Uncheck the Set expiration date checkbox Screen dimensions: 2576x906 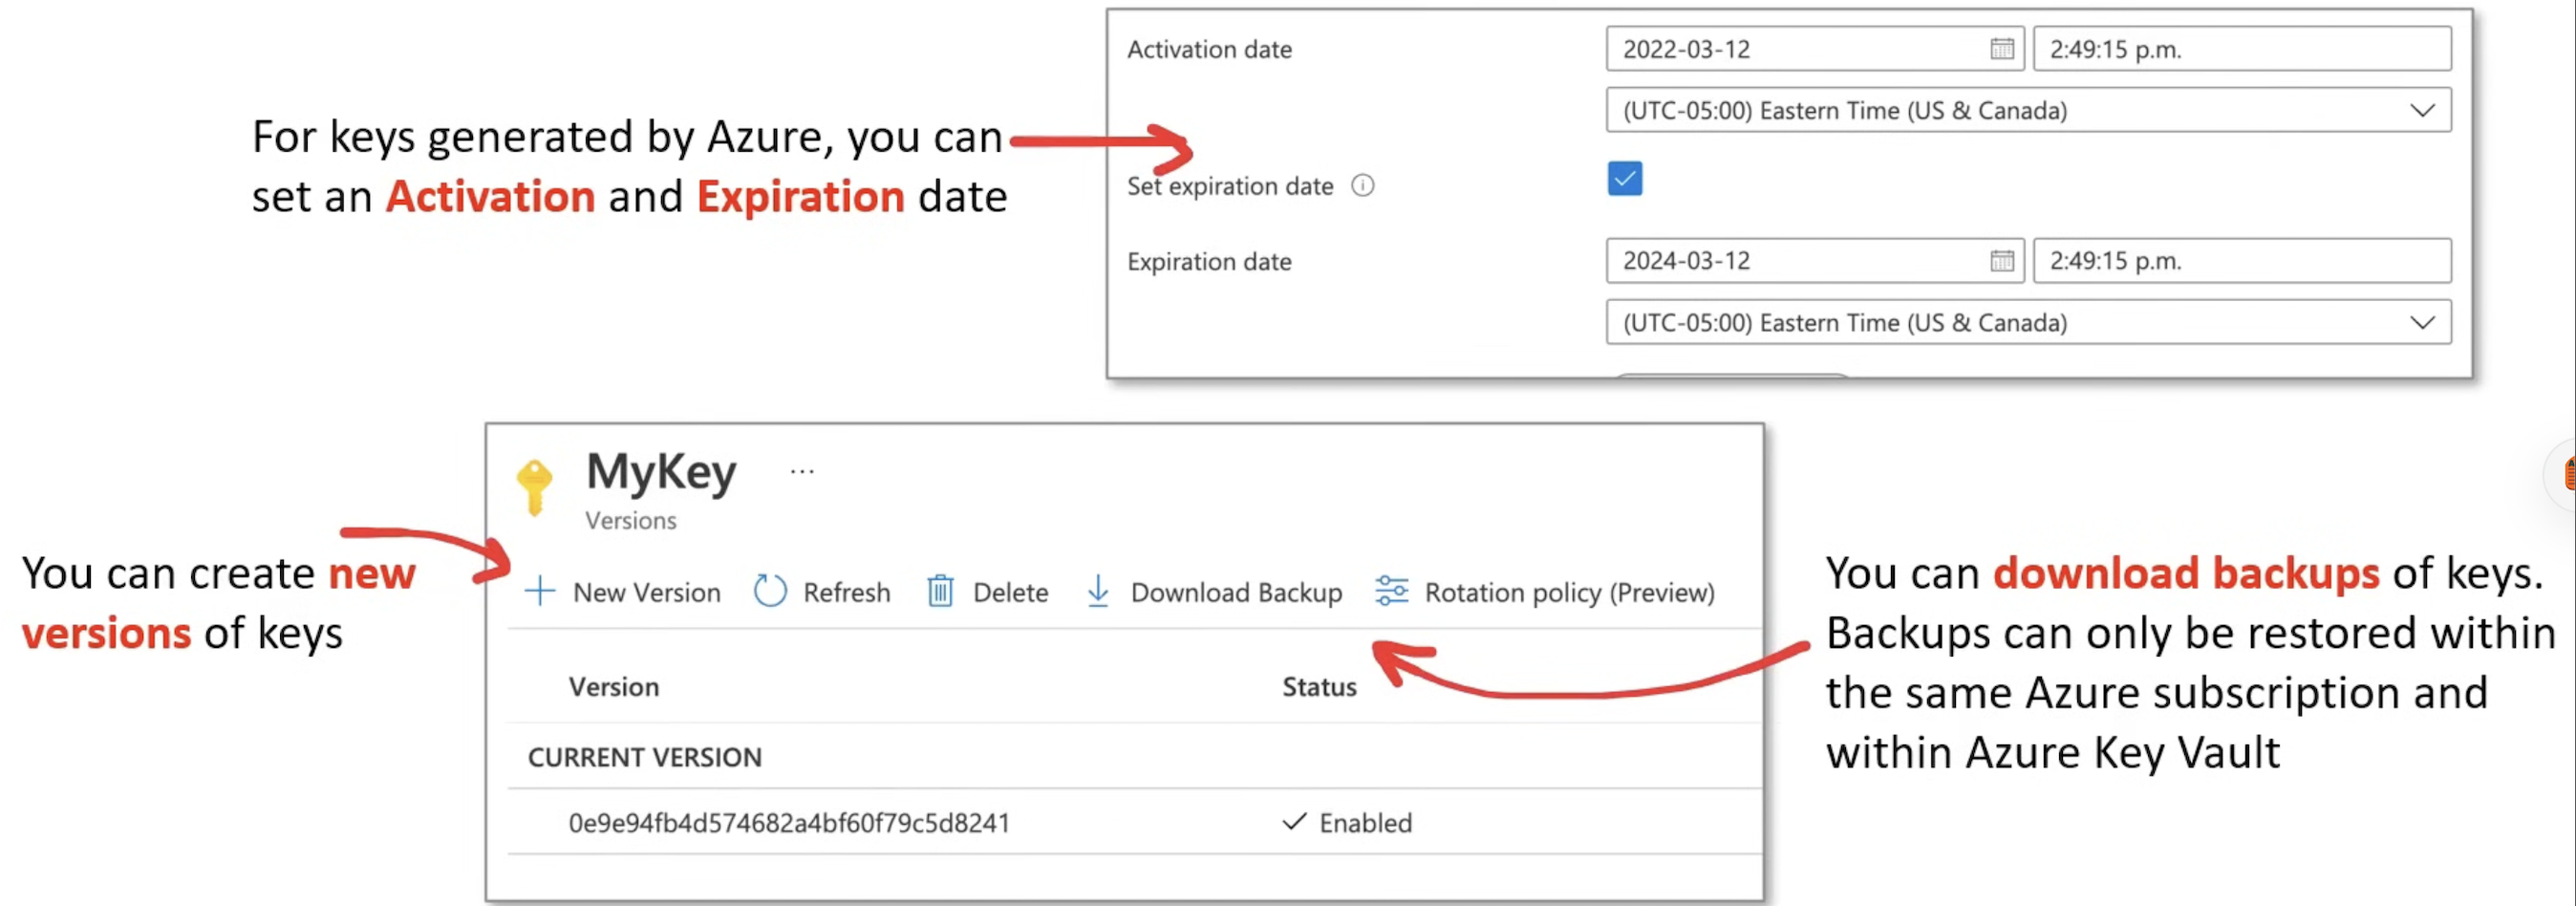(1624, 180)
